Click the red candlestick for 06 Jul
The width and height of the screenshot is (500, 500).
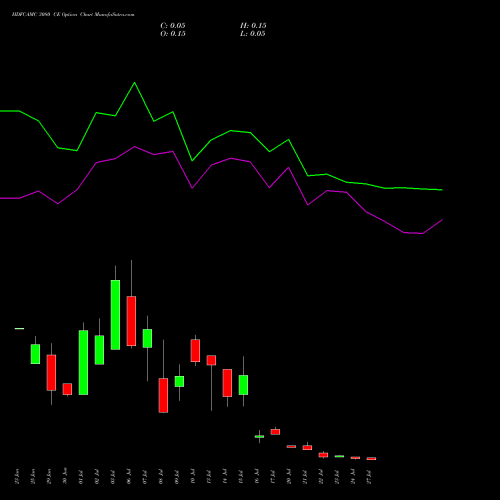pos(131,321)
